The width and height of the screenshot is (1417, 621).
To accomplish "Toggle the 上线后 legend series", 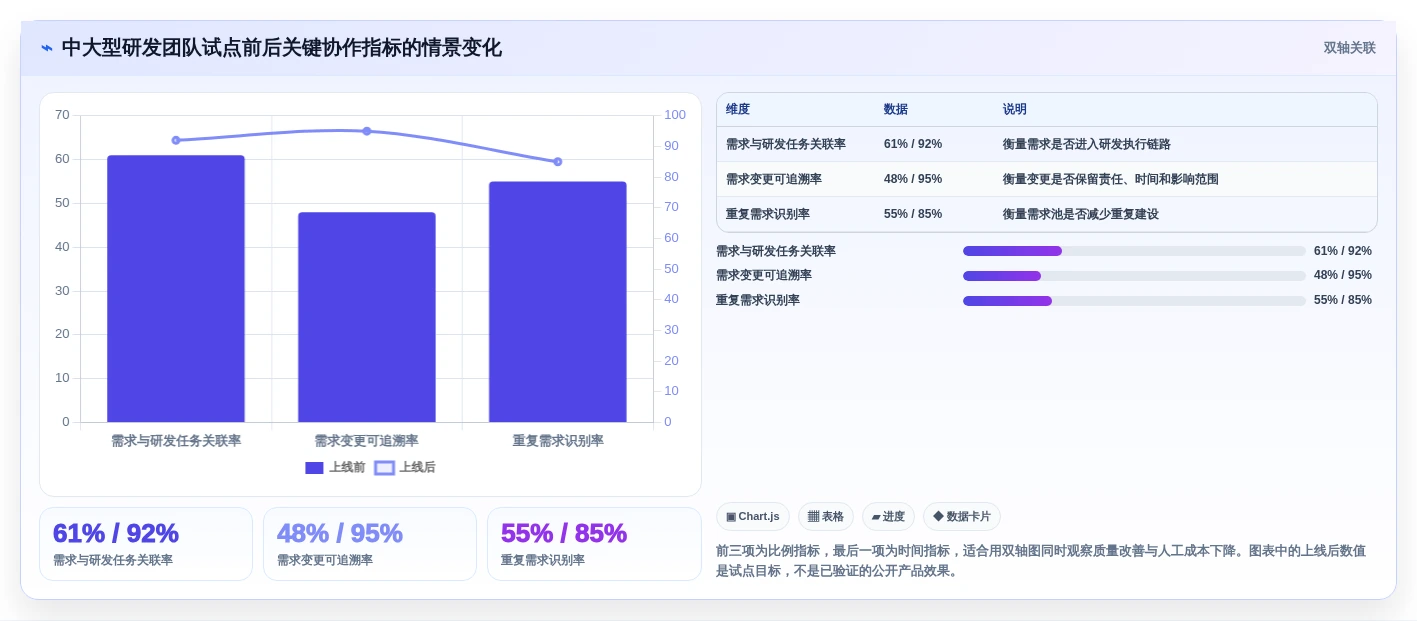I will pyautogui.click(x=405, y=467).
